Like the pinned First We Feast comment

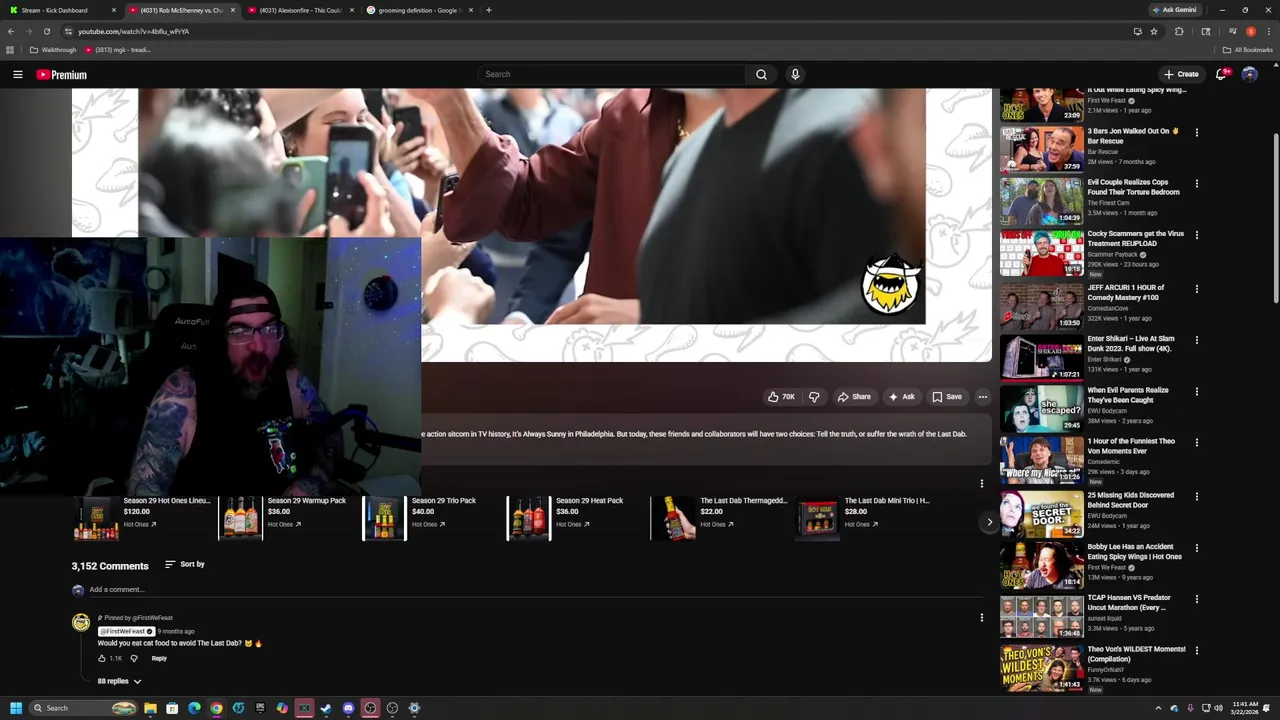tap(102, 658)
